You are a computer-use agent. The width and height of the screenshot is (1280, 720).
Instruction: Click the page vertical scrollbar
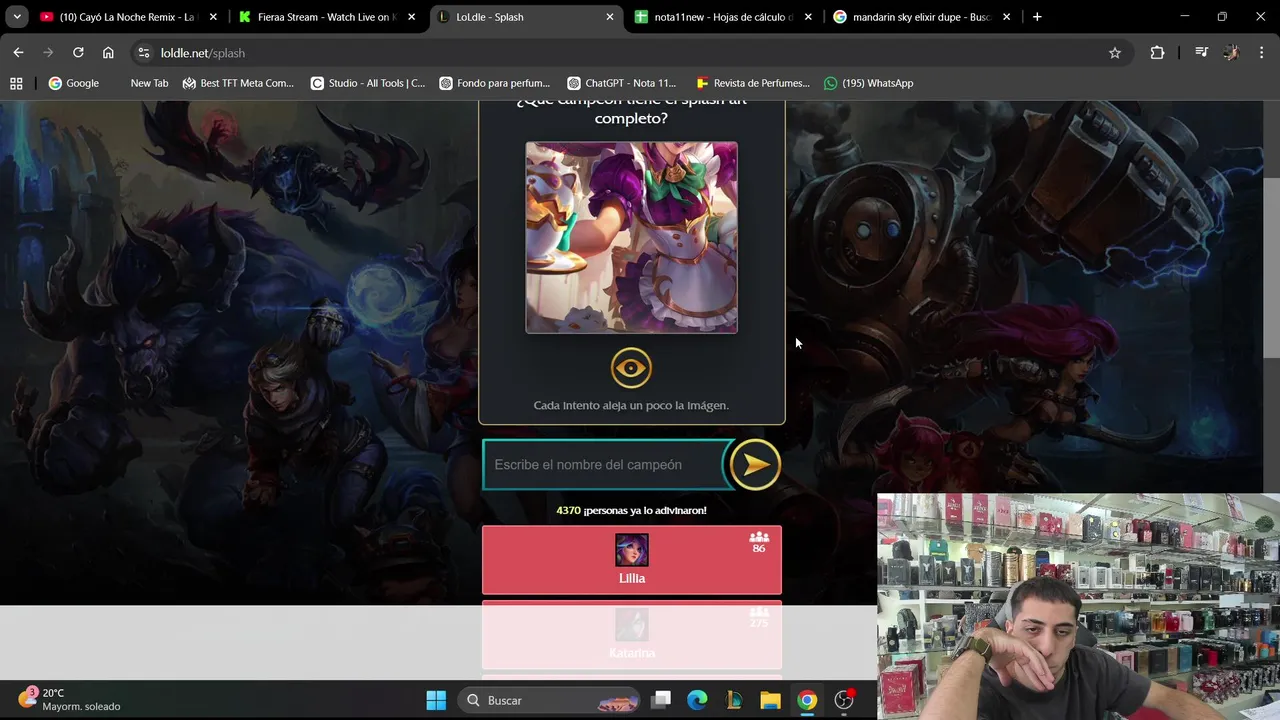(x=1271, y=268)
